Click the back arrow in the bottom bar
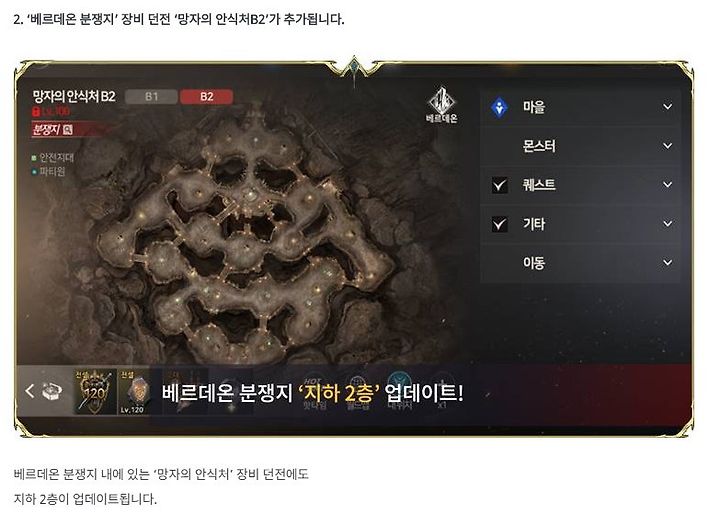720x514 pixels. point(30,391)
